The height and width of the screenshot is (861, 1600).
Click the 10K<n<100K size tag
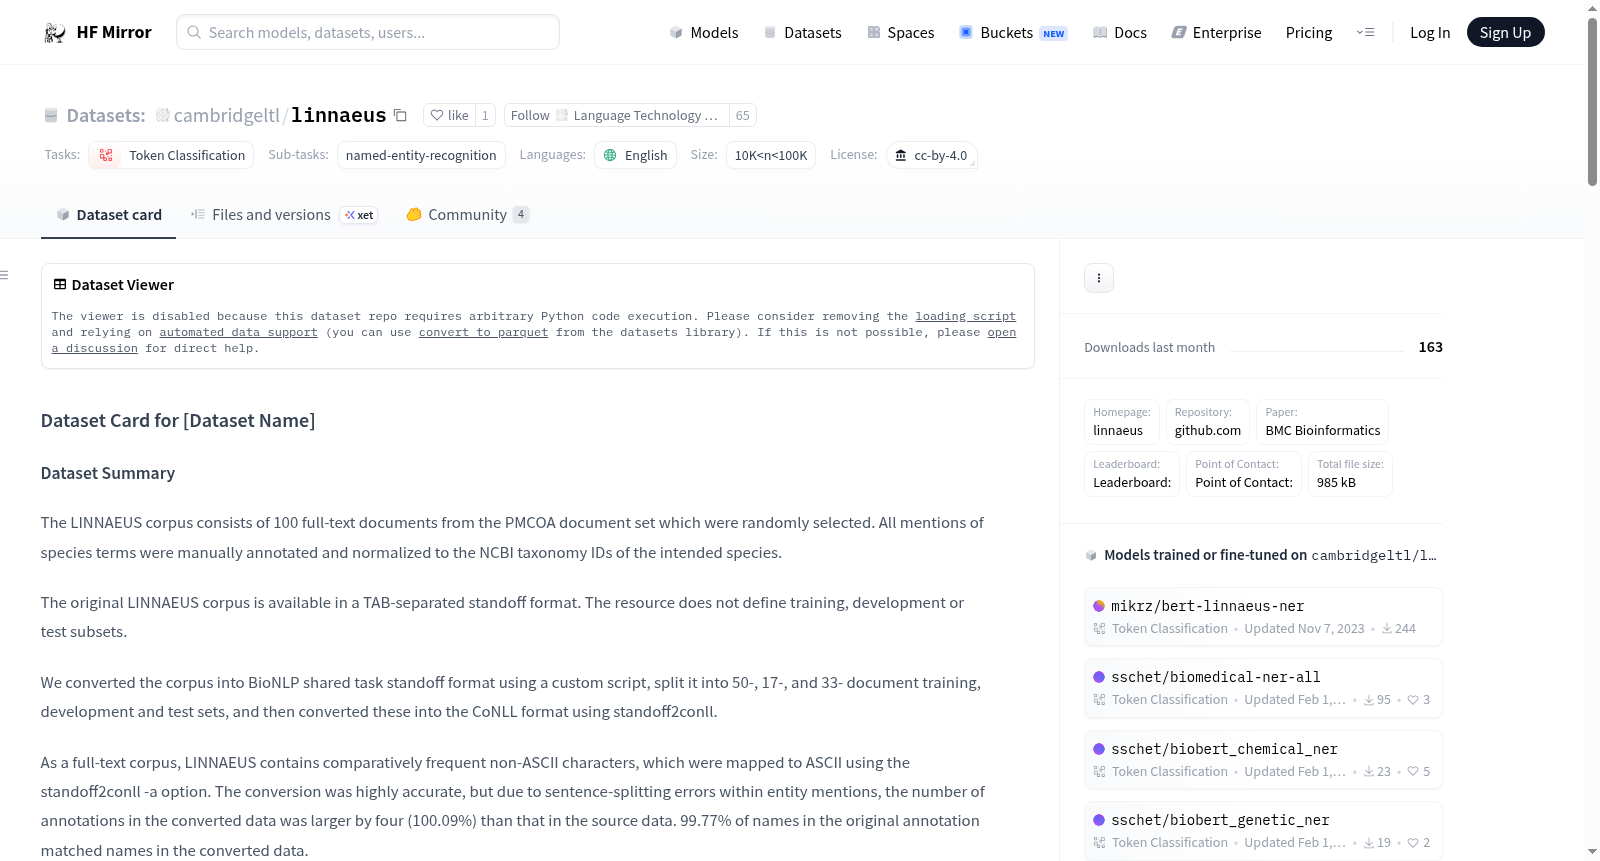[771, 155]
